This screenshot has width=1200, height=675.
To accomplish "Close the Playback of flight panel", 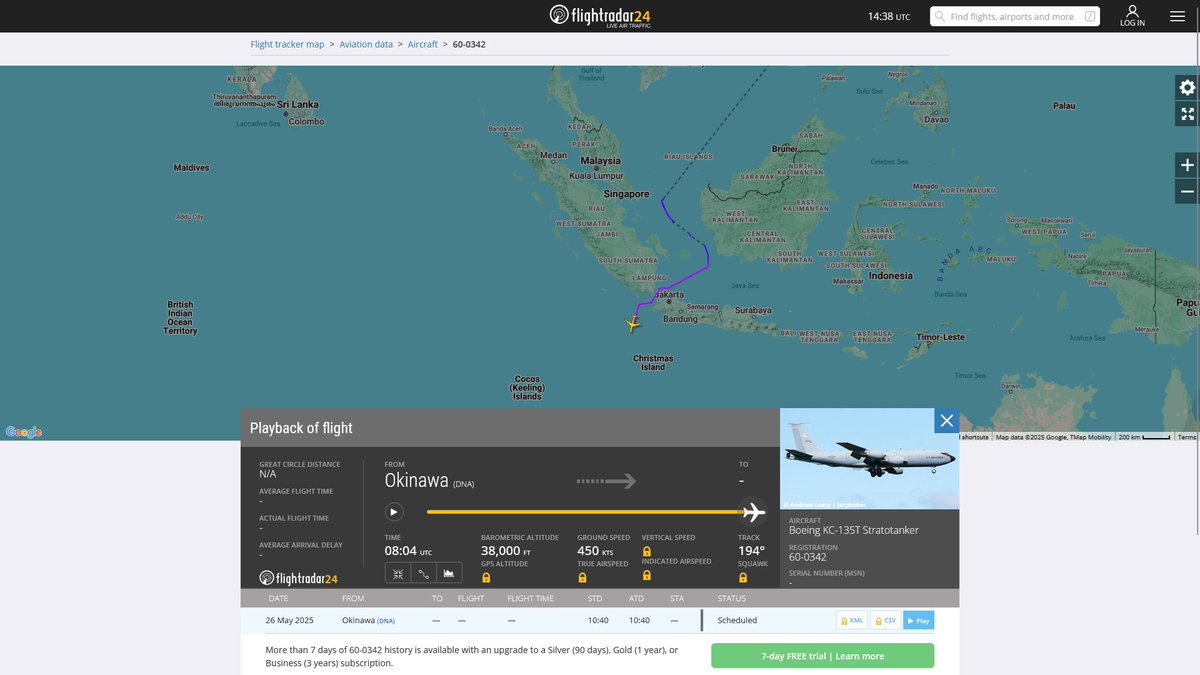I will pos(946,421).
